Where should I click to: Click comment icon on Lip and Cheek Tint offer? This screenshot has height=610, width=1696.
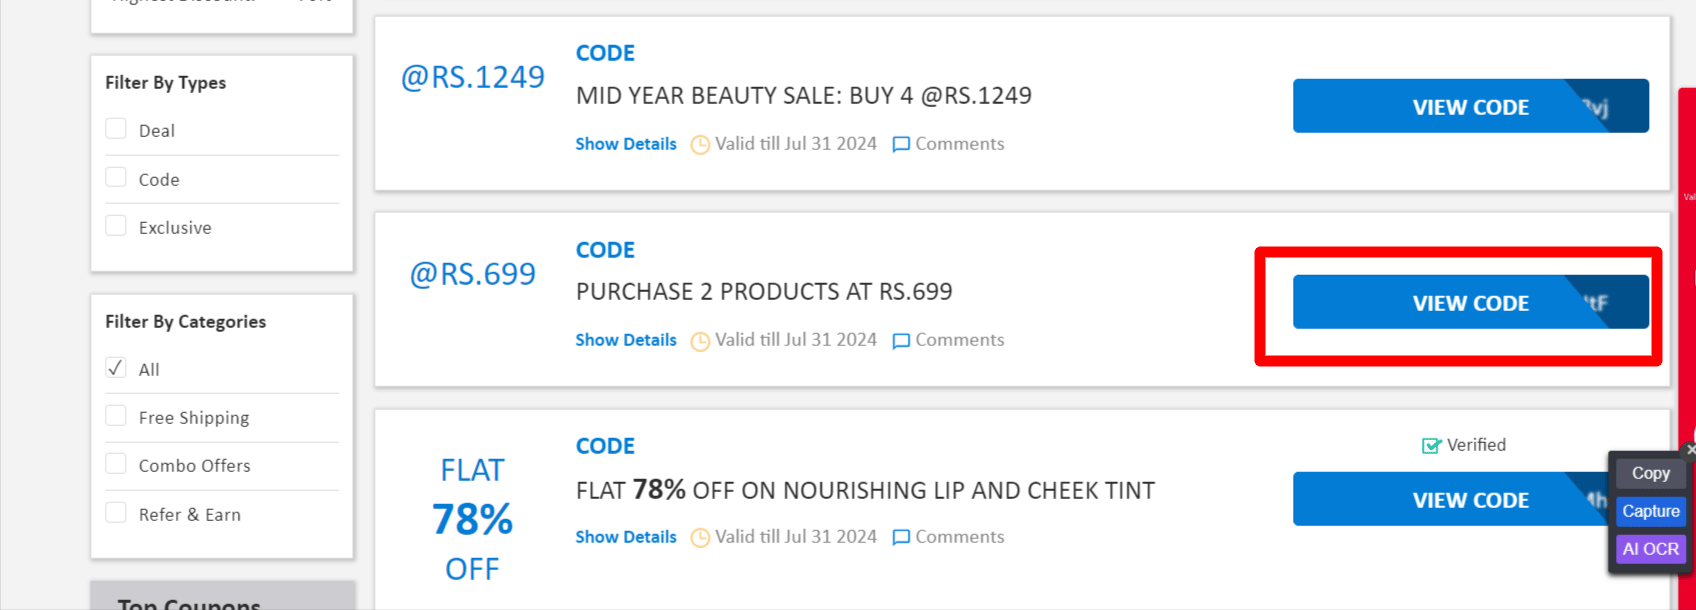tap(901, 538)
